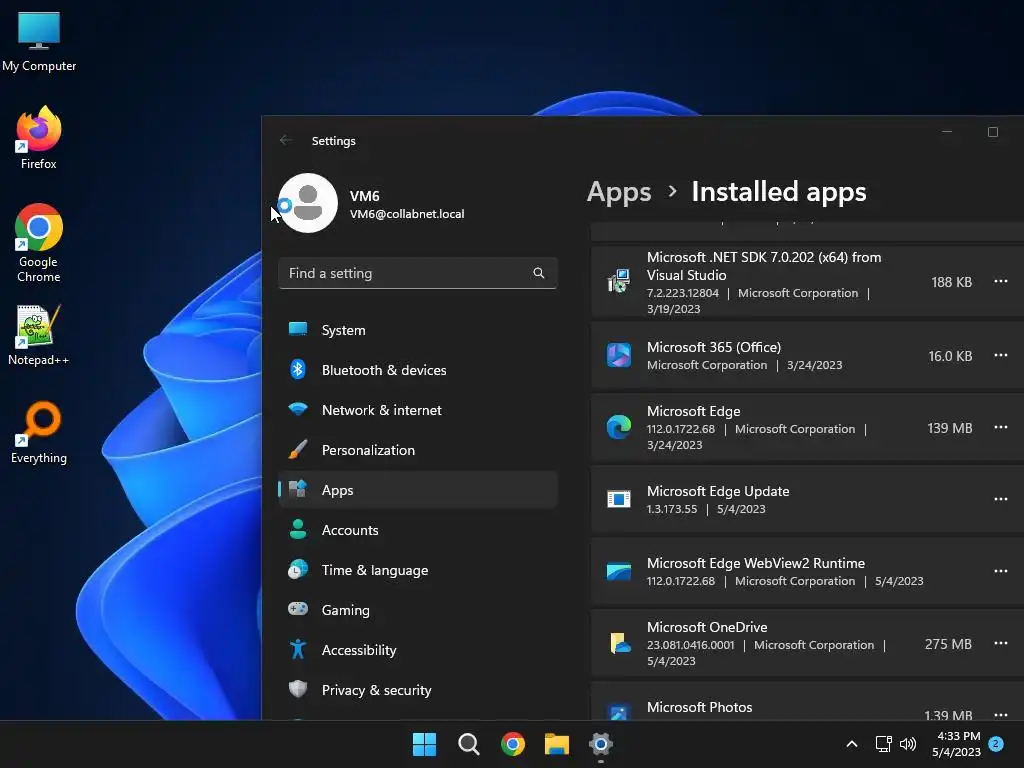The height and width of the screenshot is (768, 1024).
Task: Click the Privacy & security shield icon
Action: point(298,689)
